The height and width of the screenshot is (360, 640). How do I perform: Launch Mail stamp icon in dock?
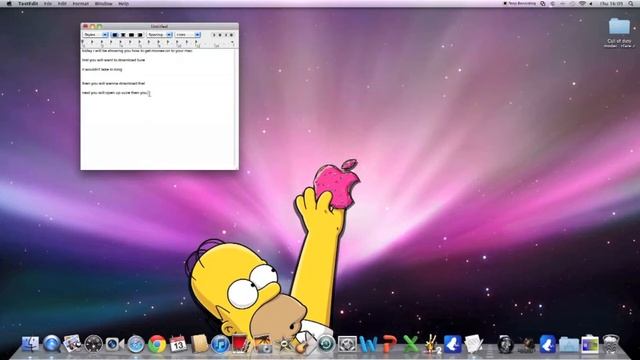pos(73,344)
